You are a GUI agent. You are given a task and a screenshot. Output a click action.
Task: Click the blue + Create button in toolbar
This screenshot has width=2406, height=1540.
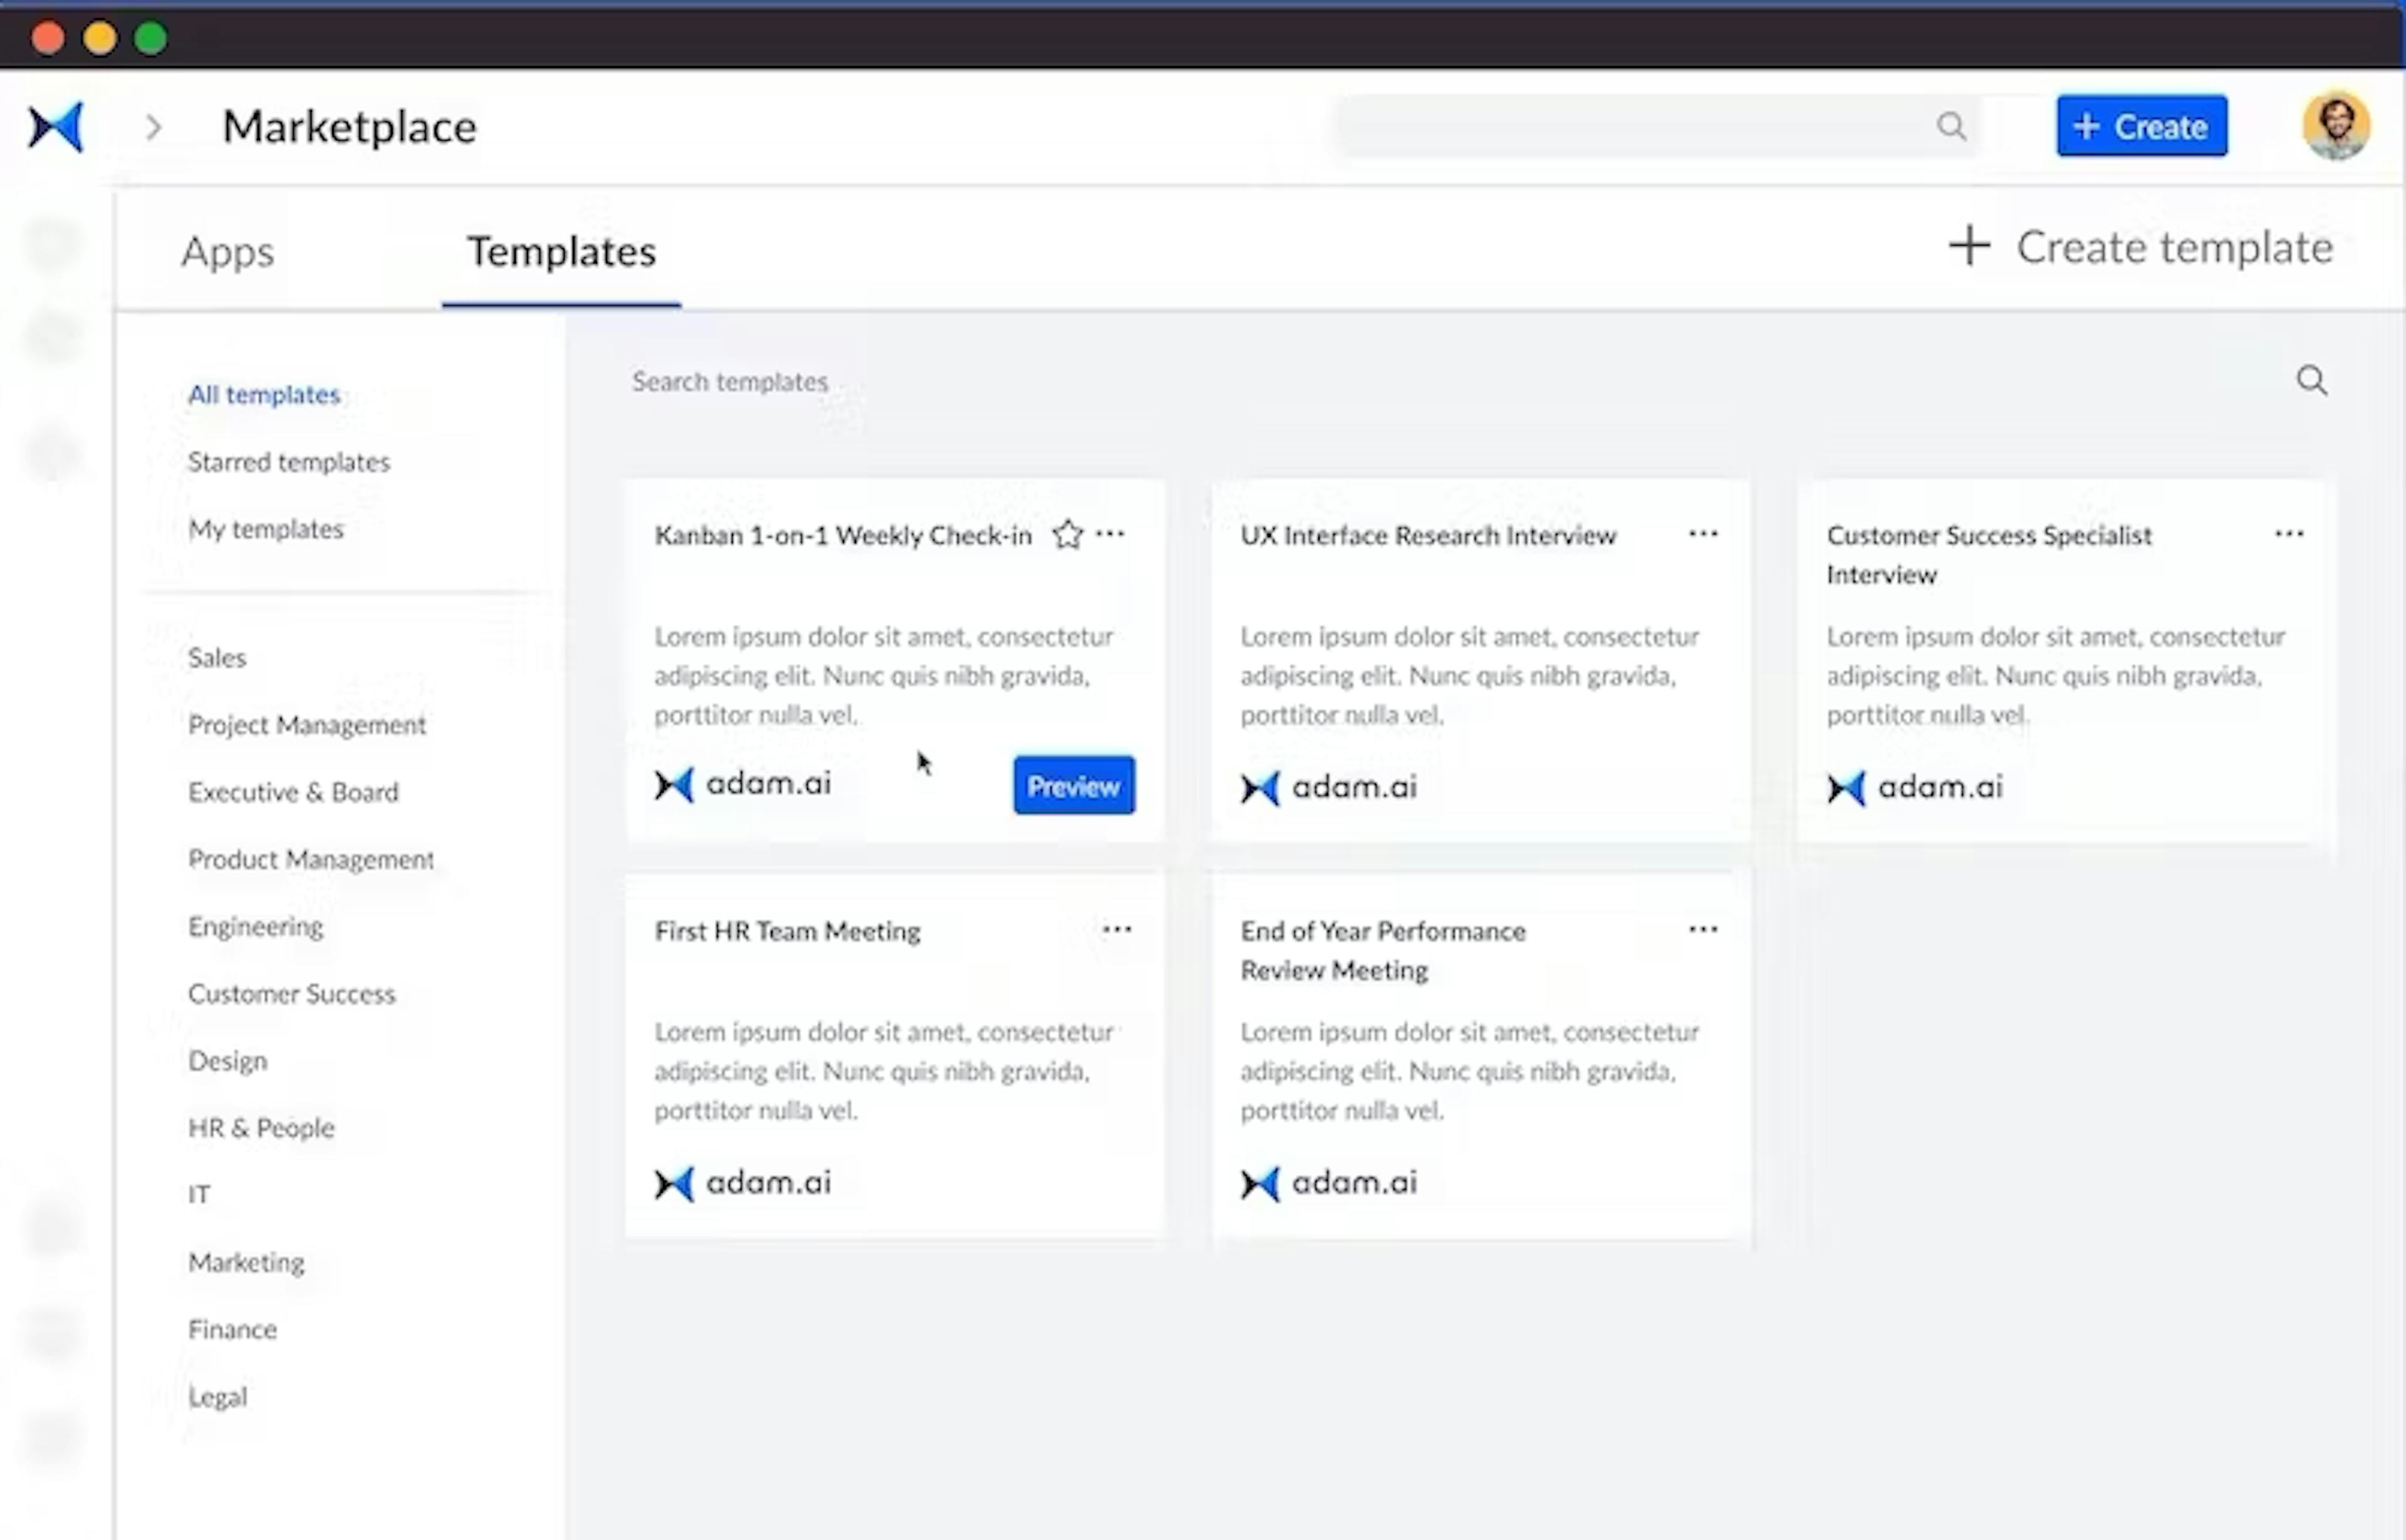coord(2141,125)
